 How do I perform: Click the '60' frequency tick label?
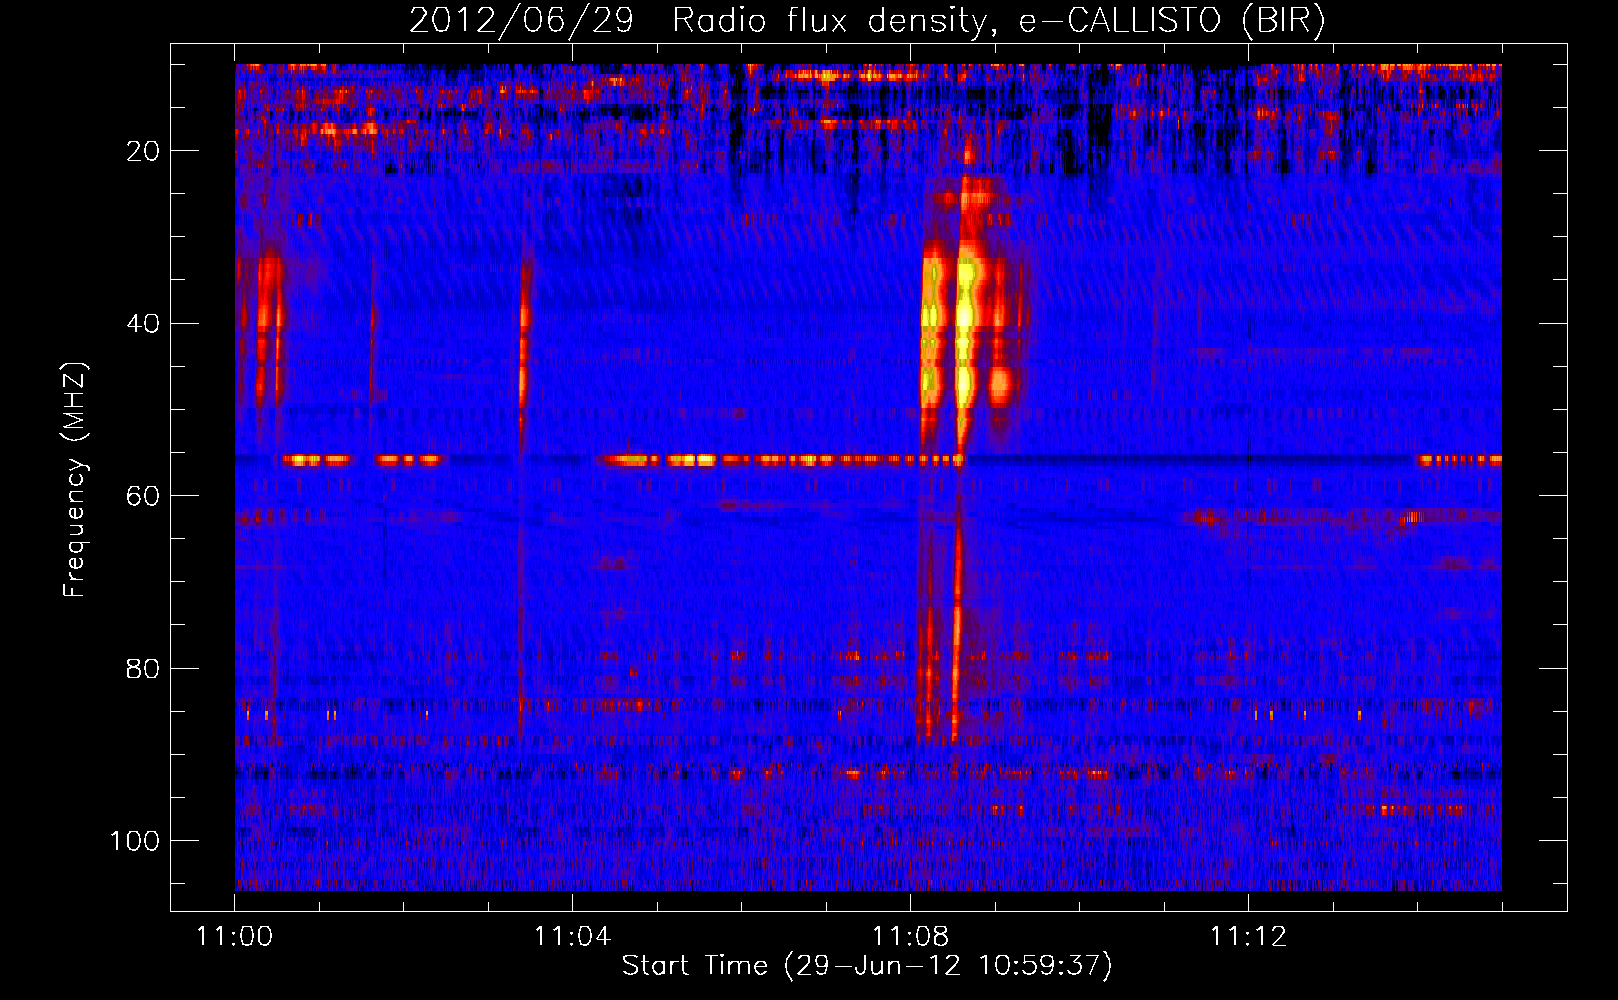click(x=144, y=496)
